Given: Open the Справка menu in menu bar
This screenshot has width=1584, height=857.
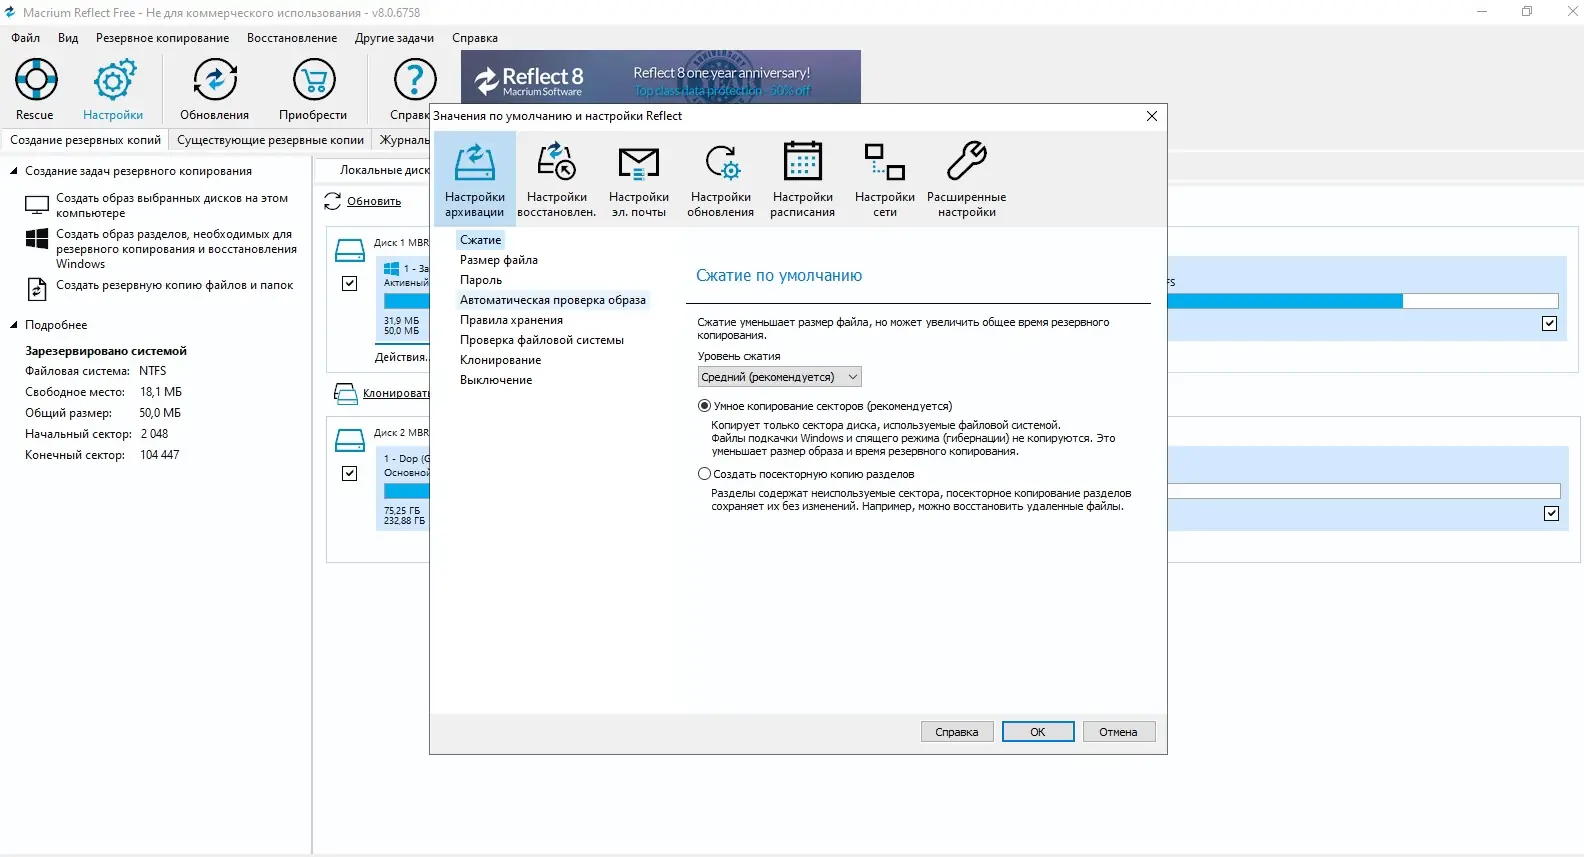Looking at the screenshot, I should point(475,38).
